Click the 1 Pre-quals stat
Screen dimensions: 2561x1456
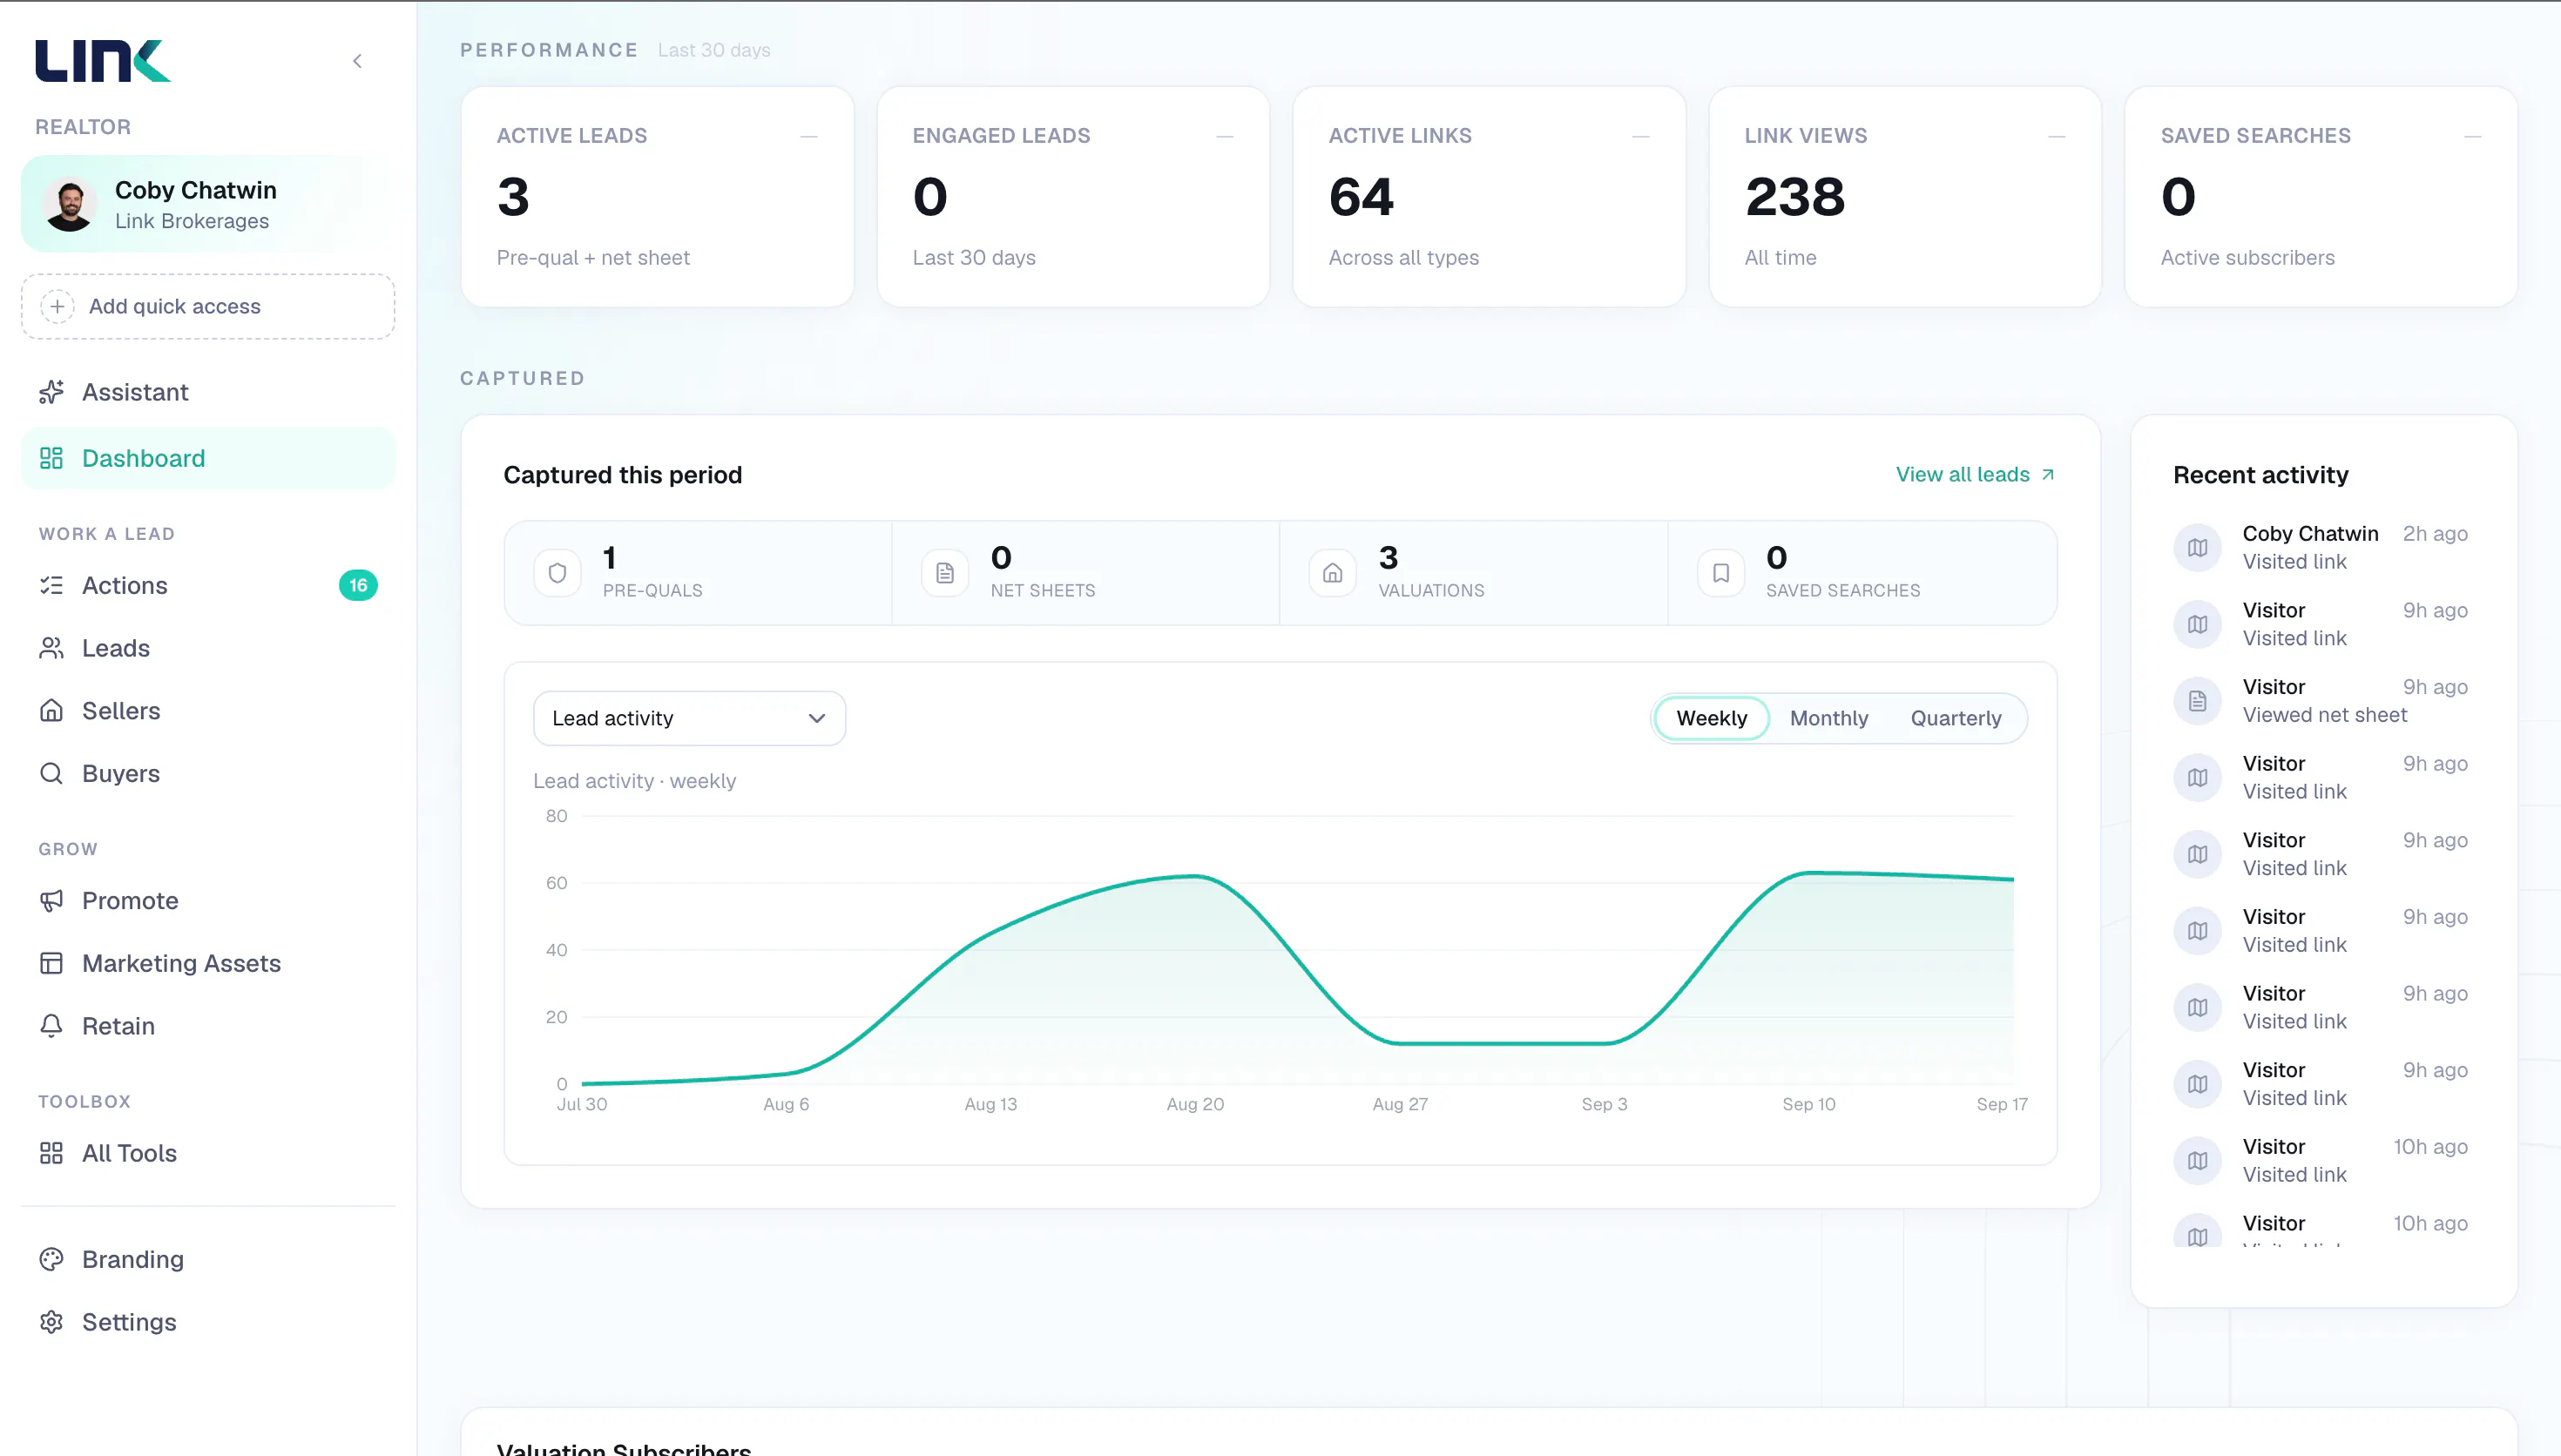(697, 573)
